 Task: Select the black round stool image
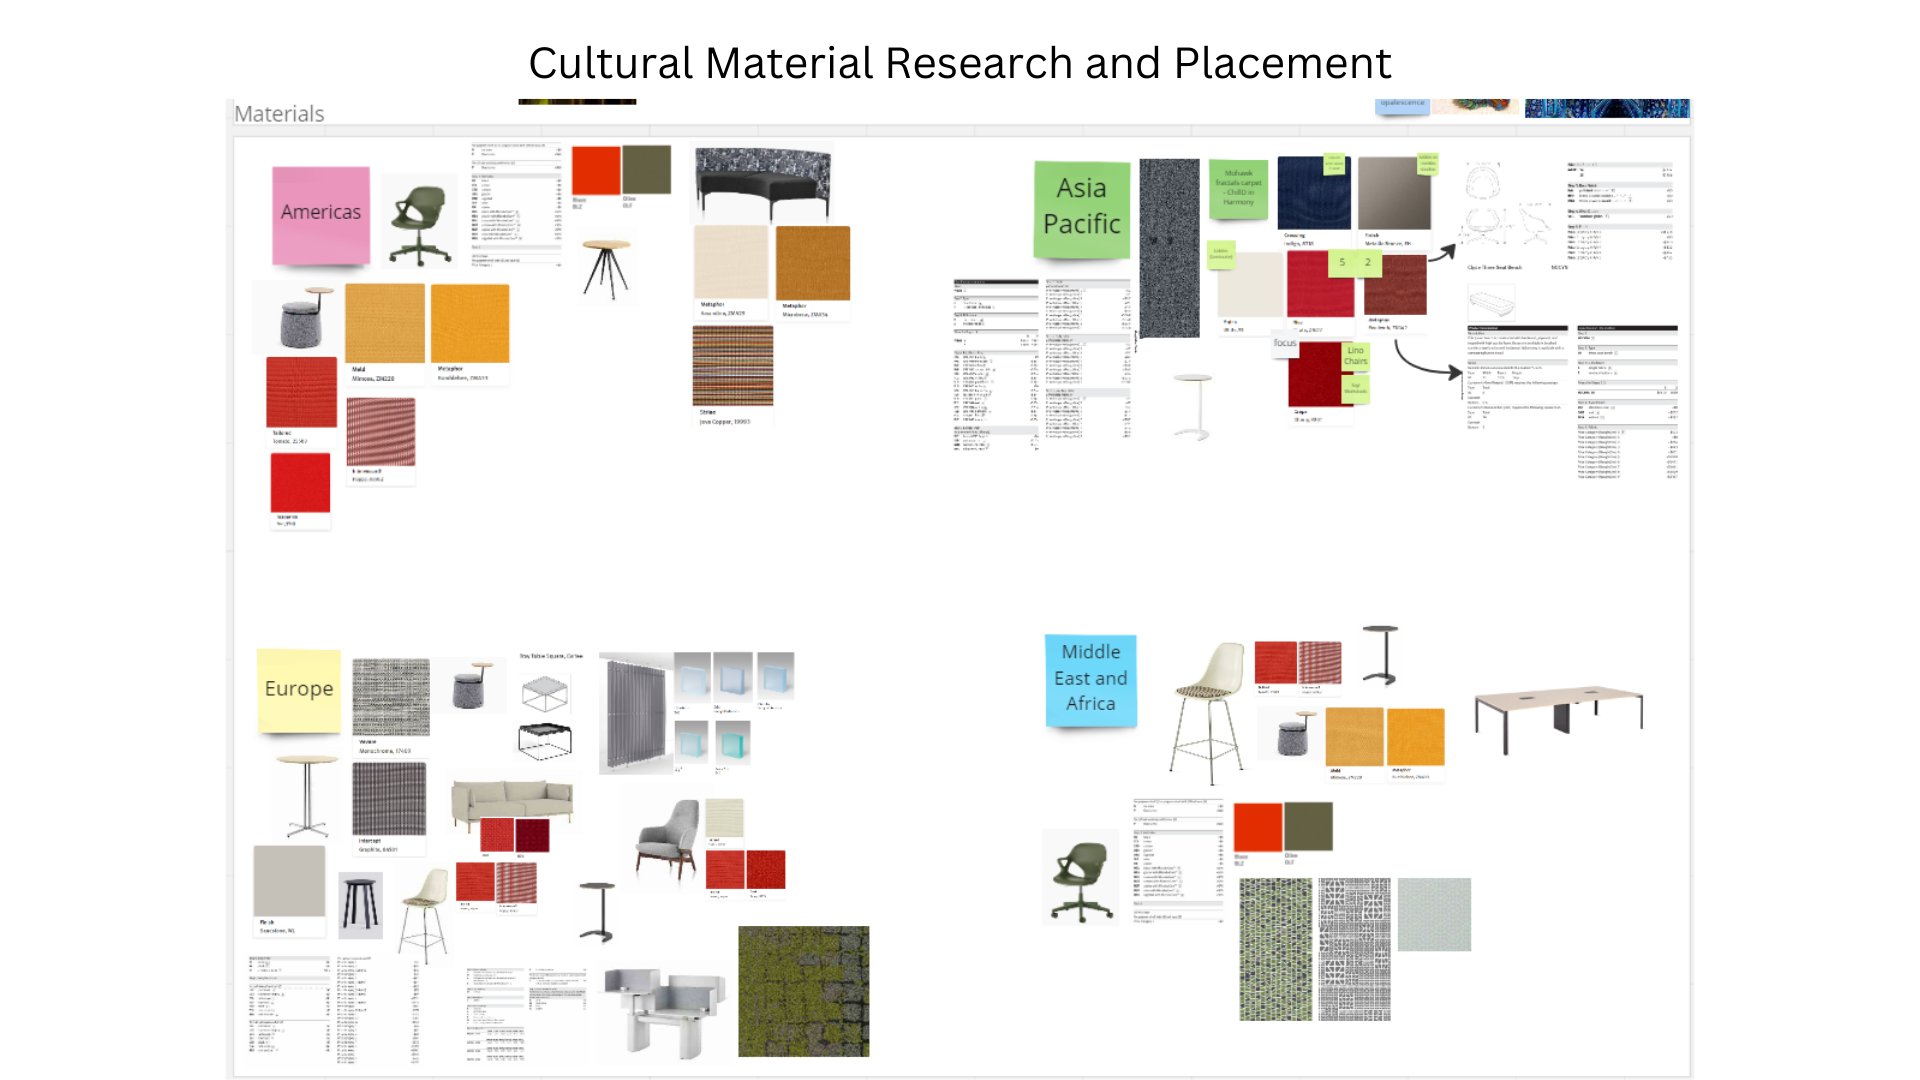[360, 906]
